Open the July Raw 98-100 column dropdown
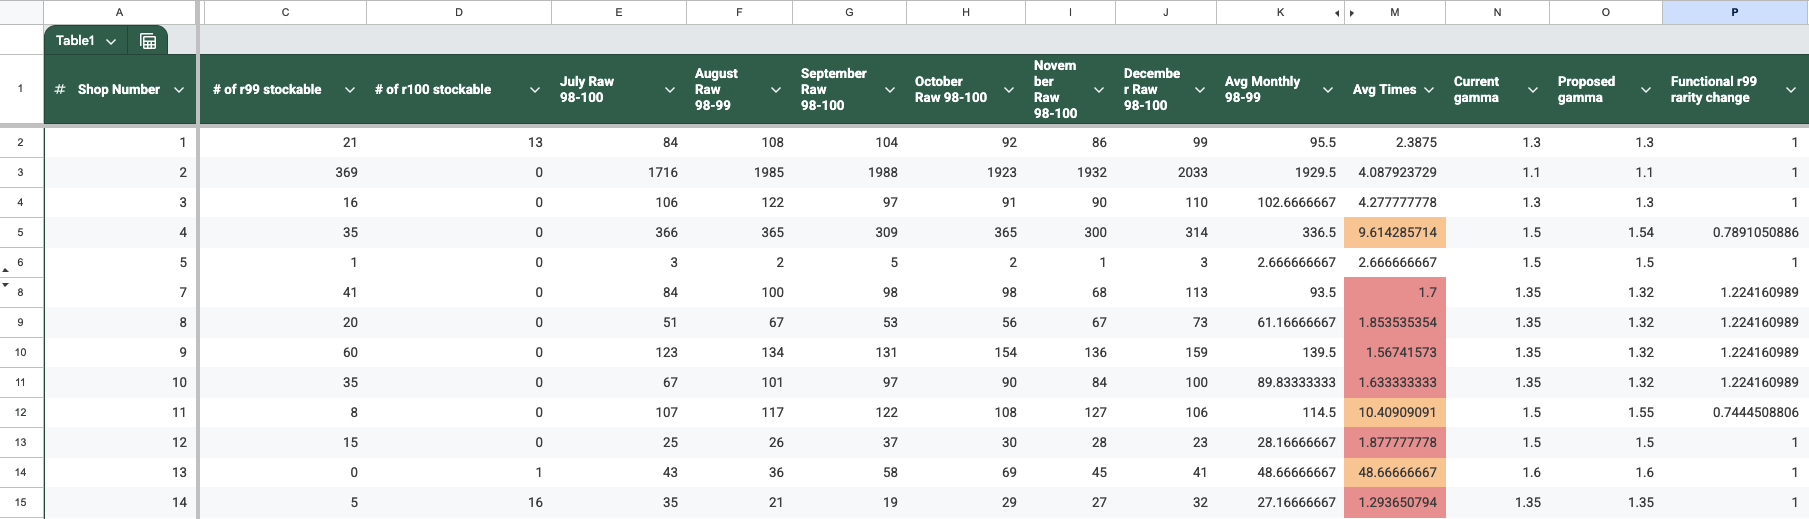Viewport: 1809px width, 519px height. [670, 90]
